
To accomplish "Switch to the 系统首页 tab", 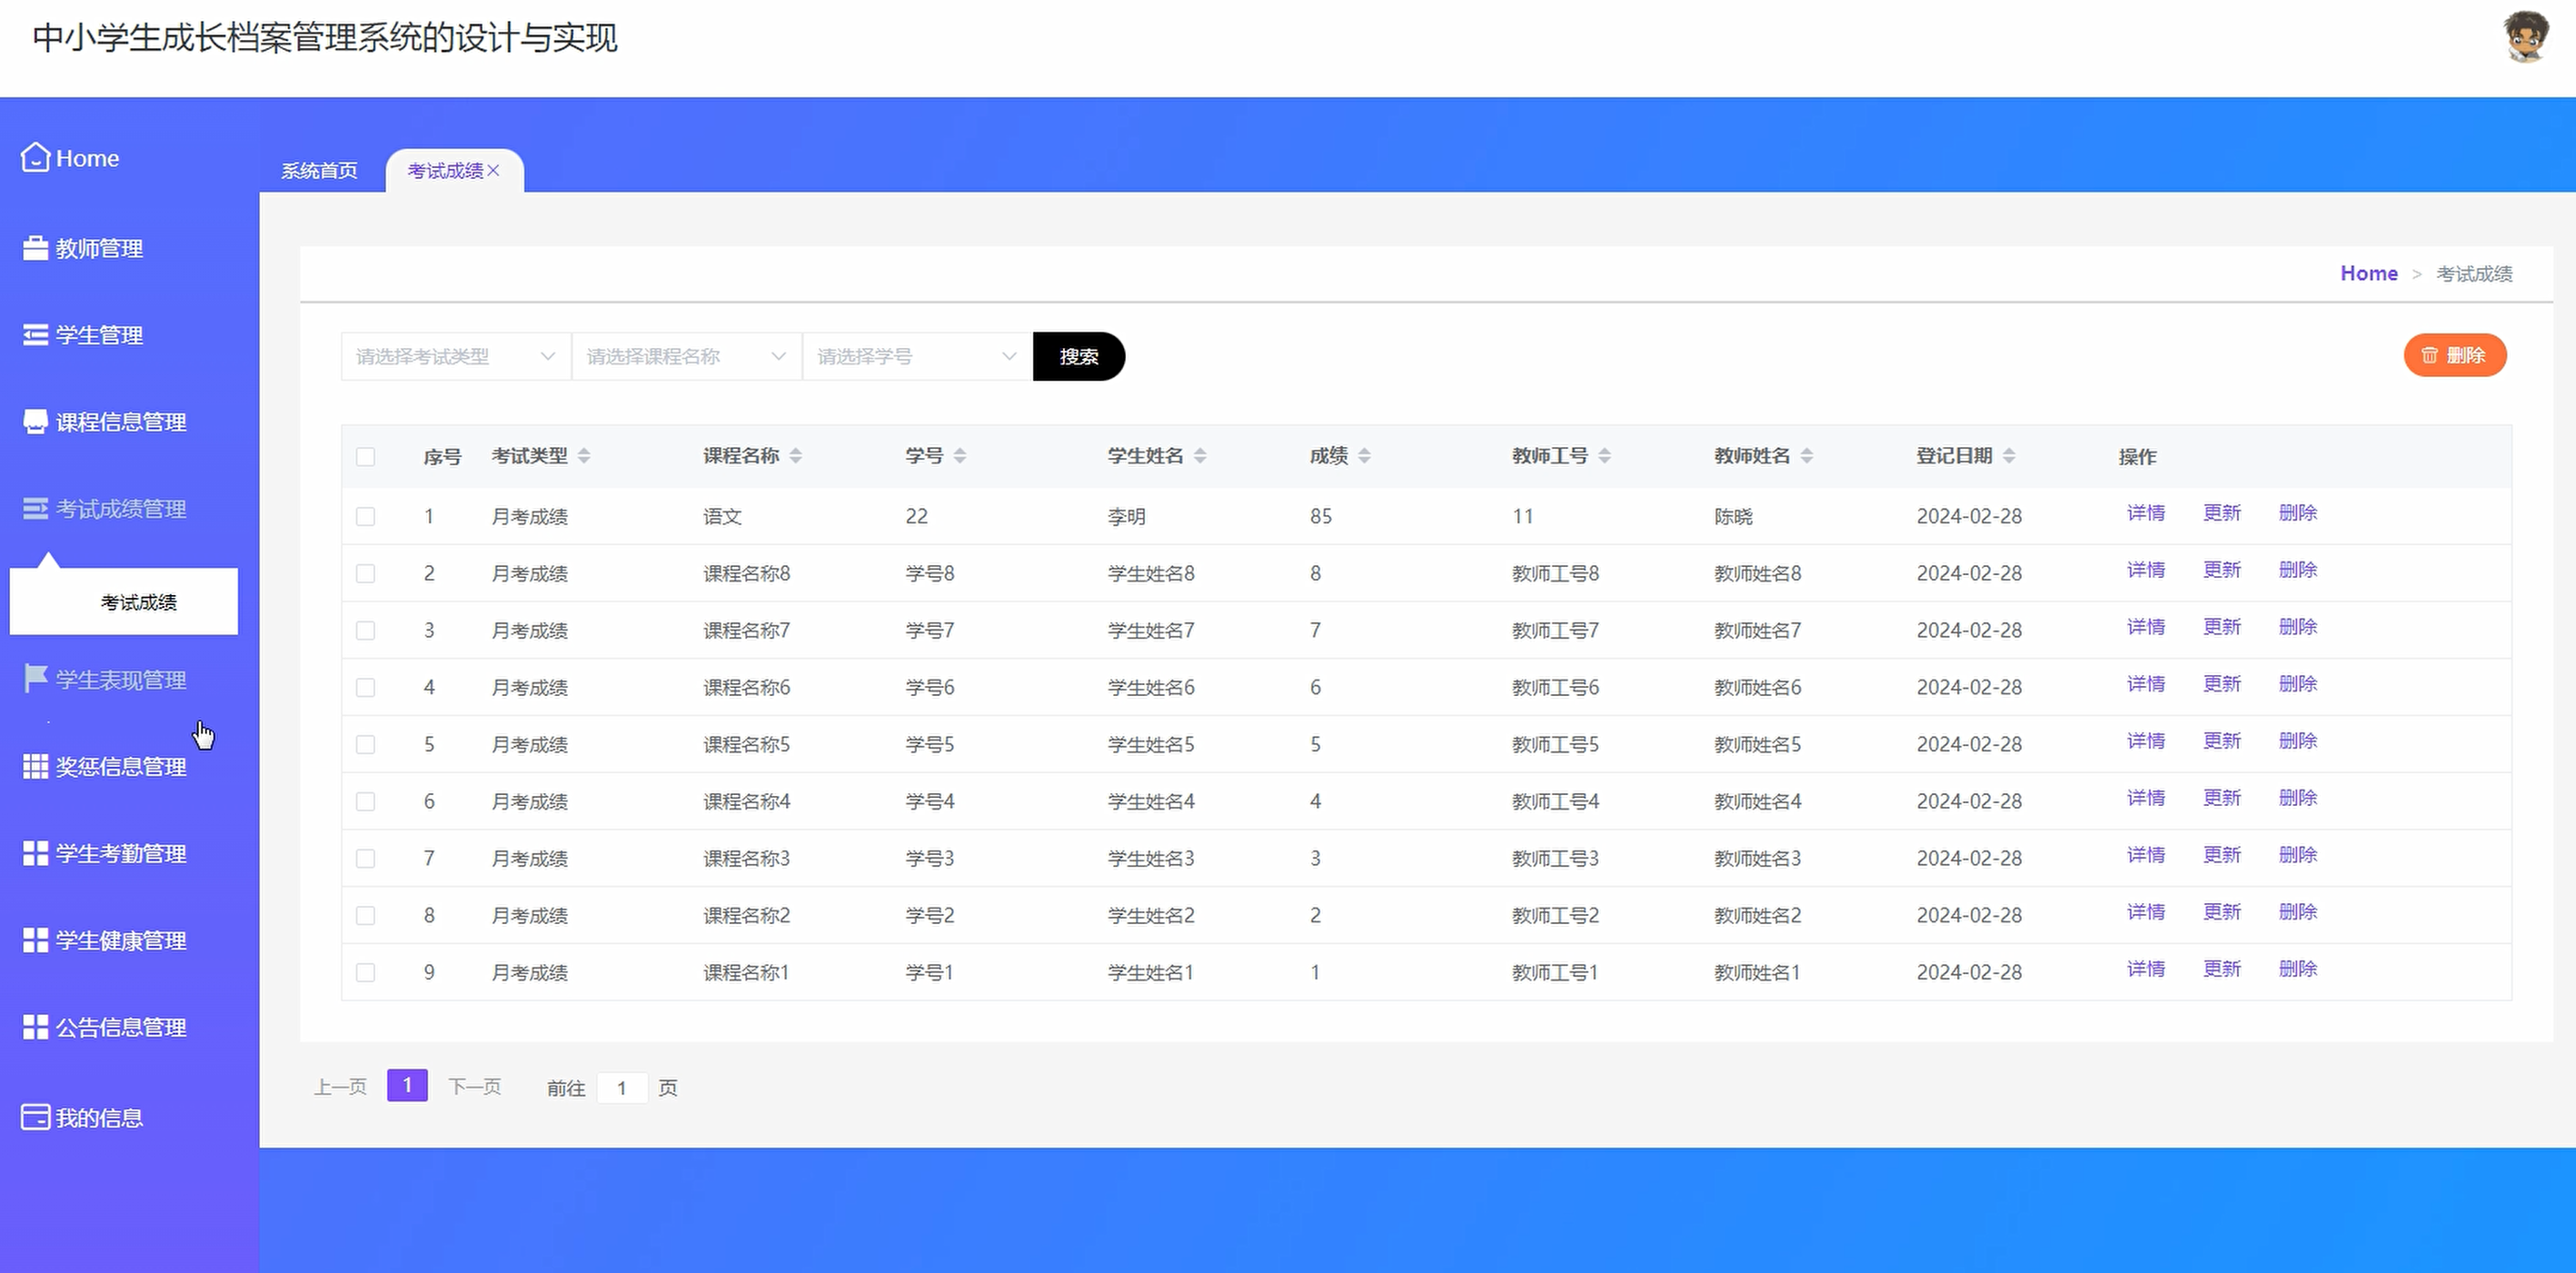I will pos(319,171).
